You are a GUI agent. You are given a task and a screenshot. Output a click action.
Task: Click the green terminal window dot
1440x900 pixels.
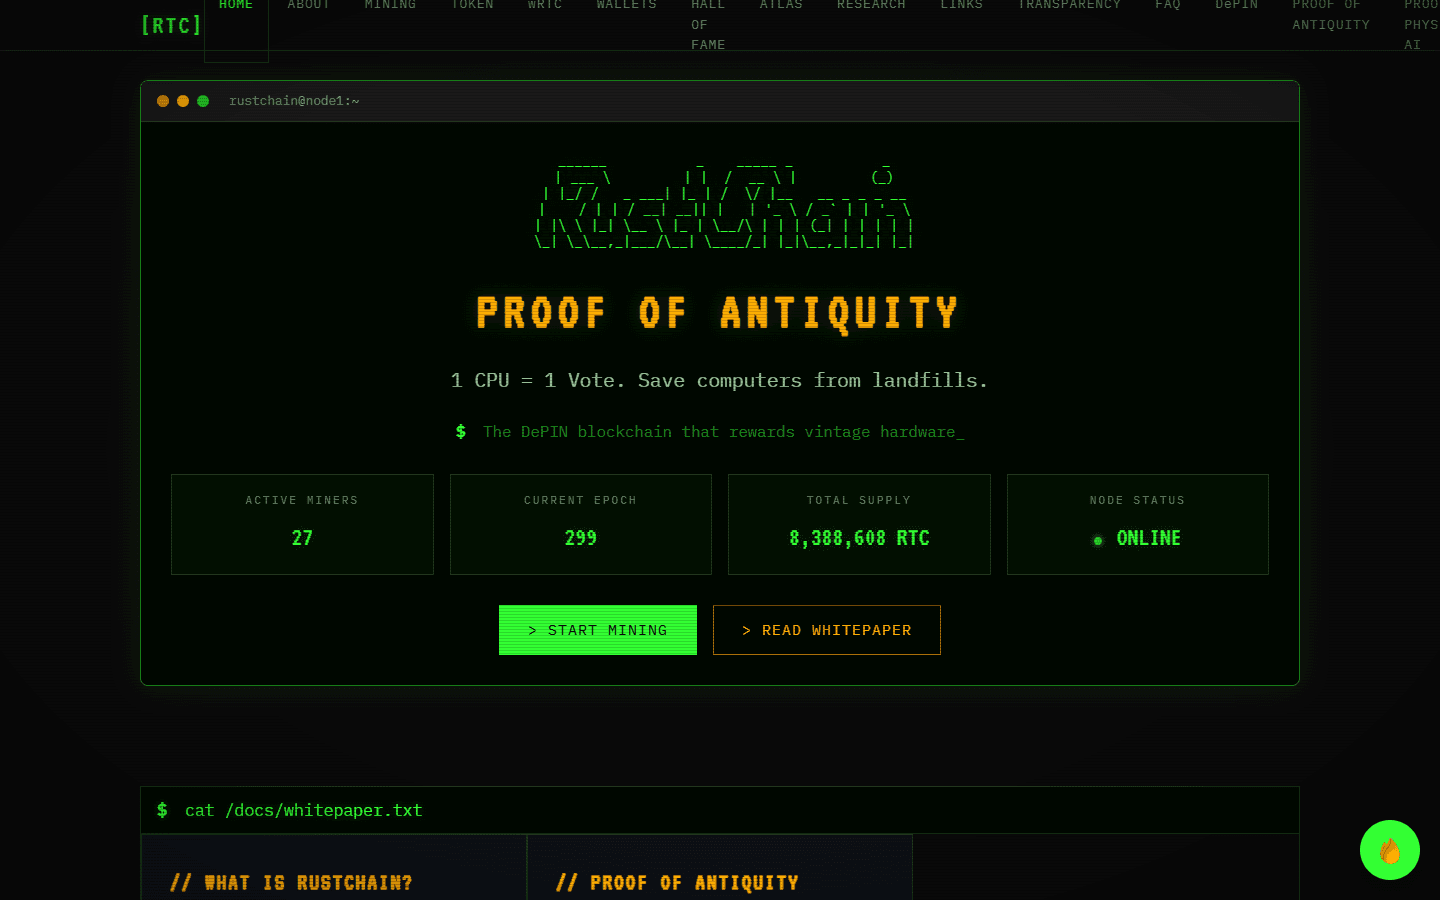(x=203, y=101)
